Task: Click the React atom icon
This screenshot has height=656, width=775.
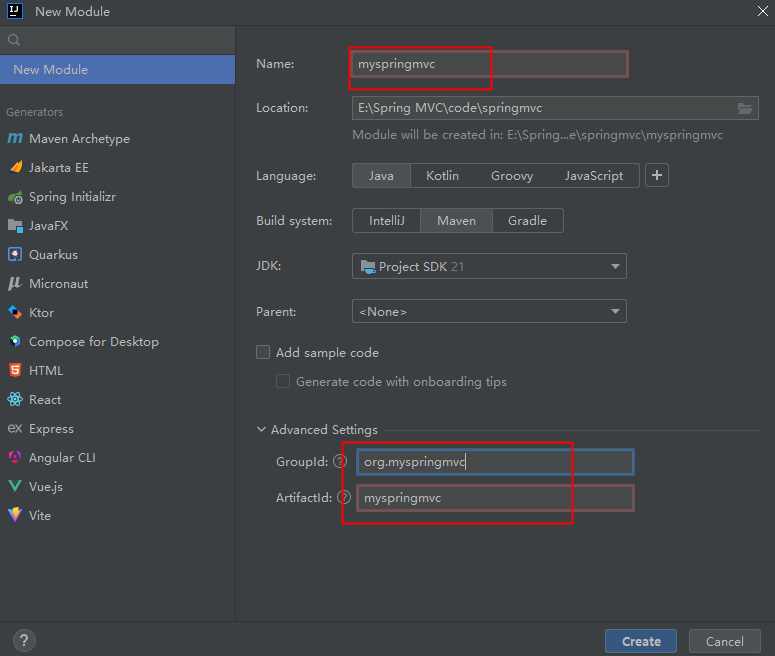Action: [15, 399]
